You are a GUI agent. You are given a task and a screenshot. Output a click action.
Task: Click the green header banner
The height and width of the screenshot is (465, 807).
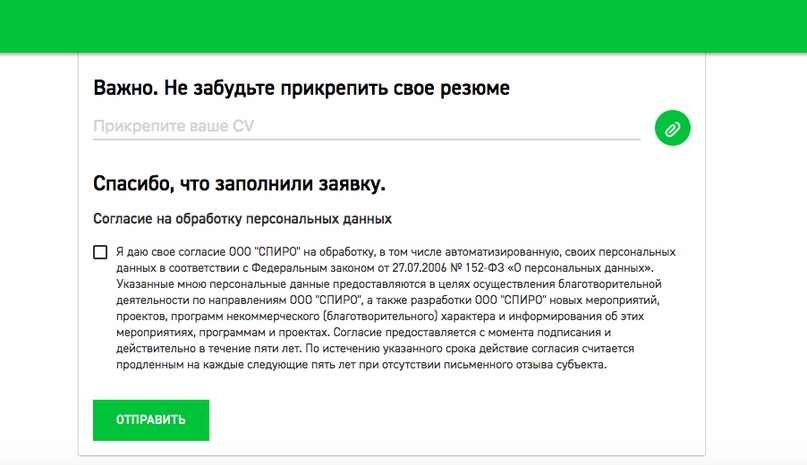point(404,26)
